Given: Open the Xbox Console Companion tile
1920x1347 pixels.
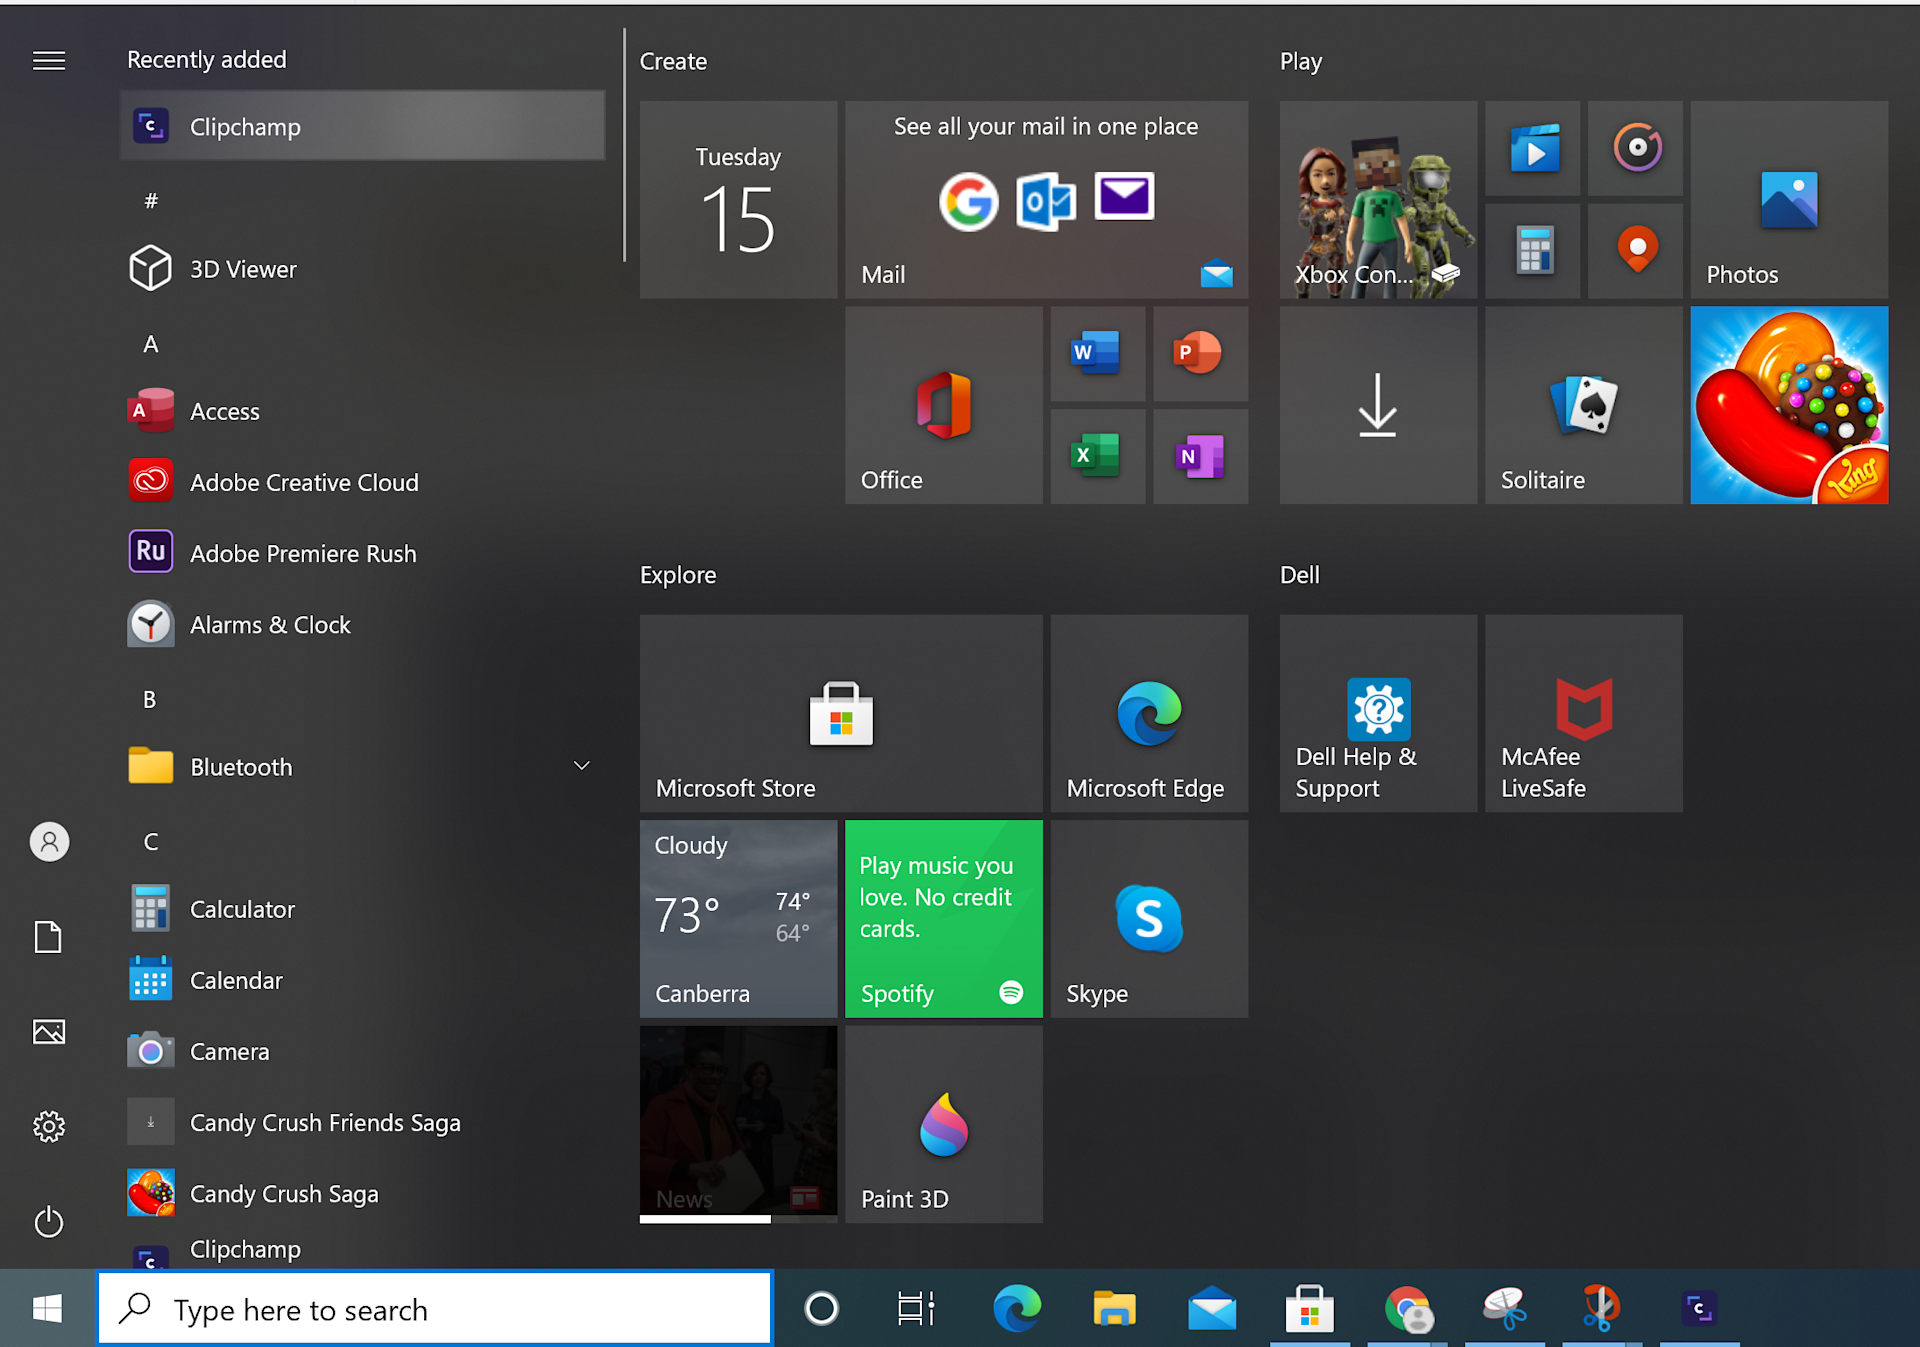Looking at the screenshot, I should [1378, 199].
